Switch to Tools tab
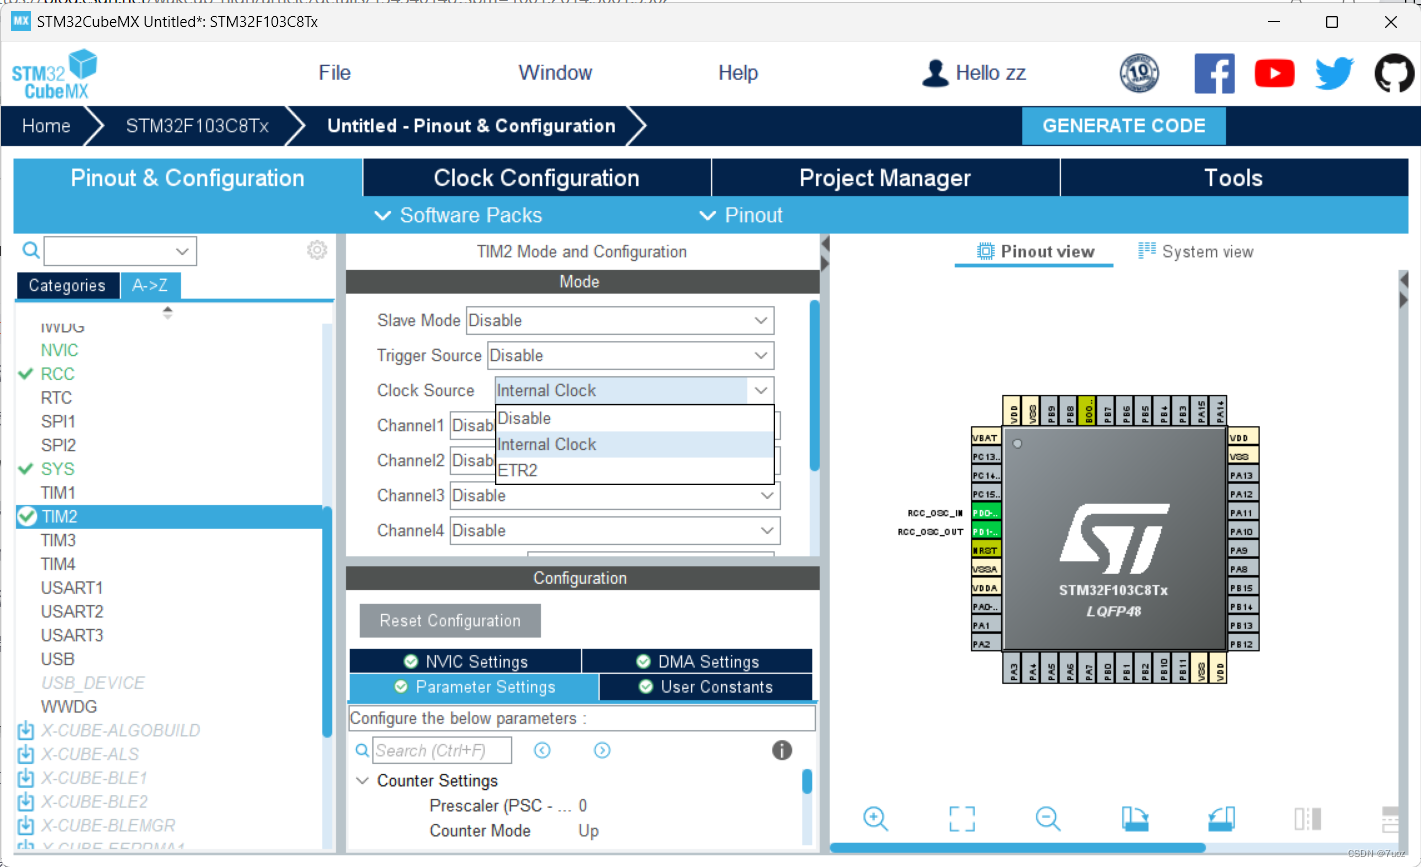The width and height of the screenshot is (1421, 867). [x=1234, y=178]
